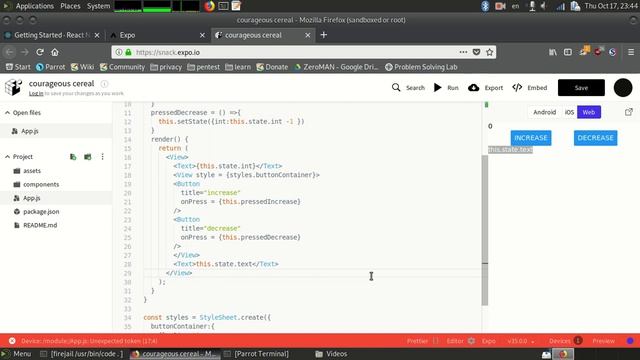Open the Embed dialog

[x=529, y=88]
